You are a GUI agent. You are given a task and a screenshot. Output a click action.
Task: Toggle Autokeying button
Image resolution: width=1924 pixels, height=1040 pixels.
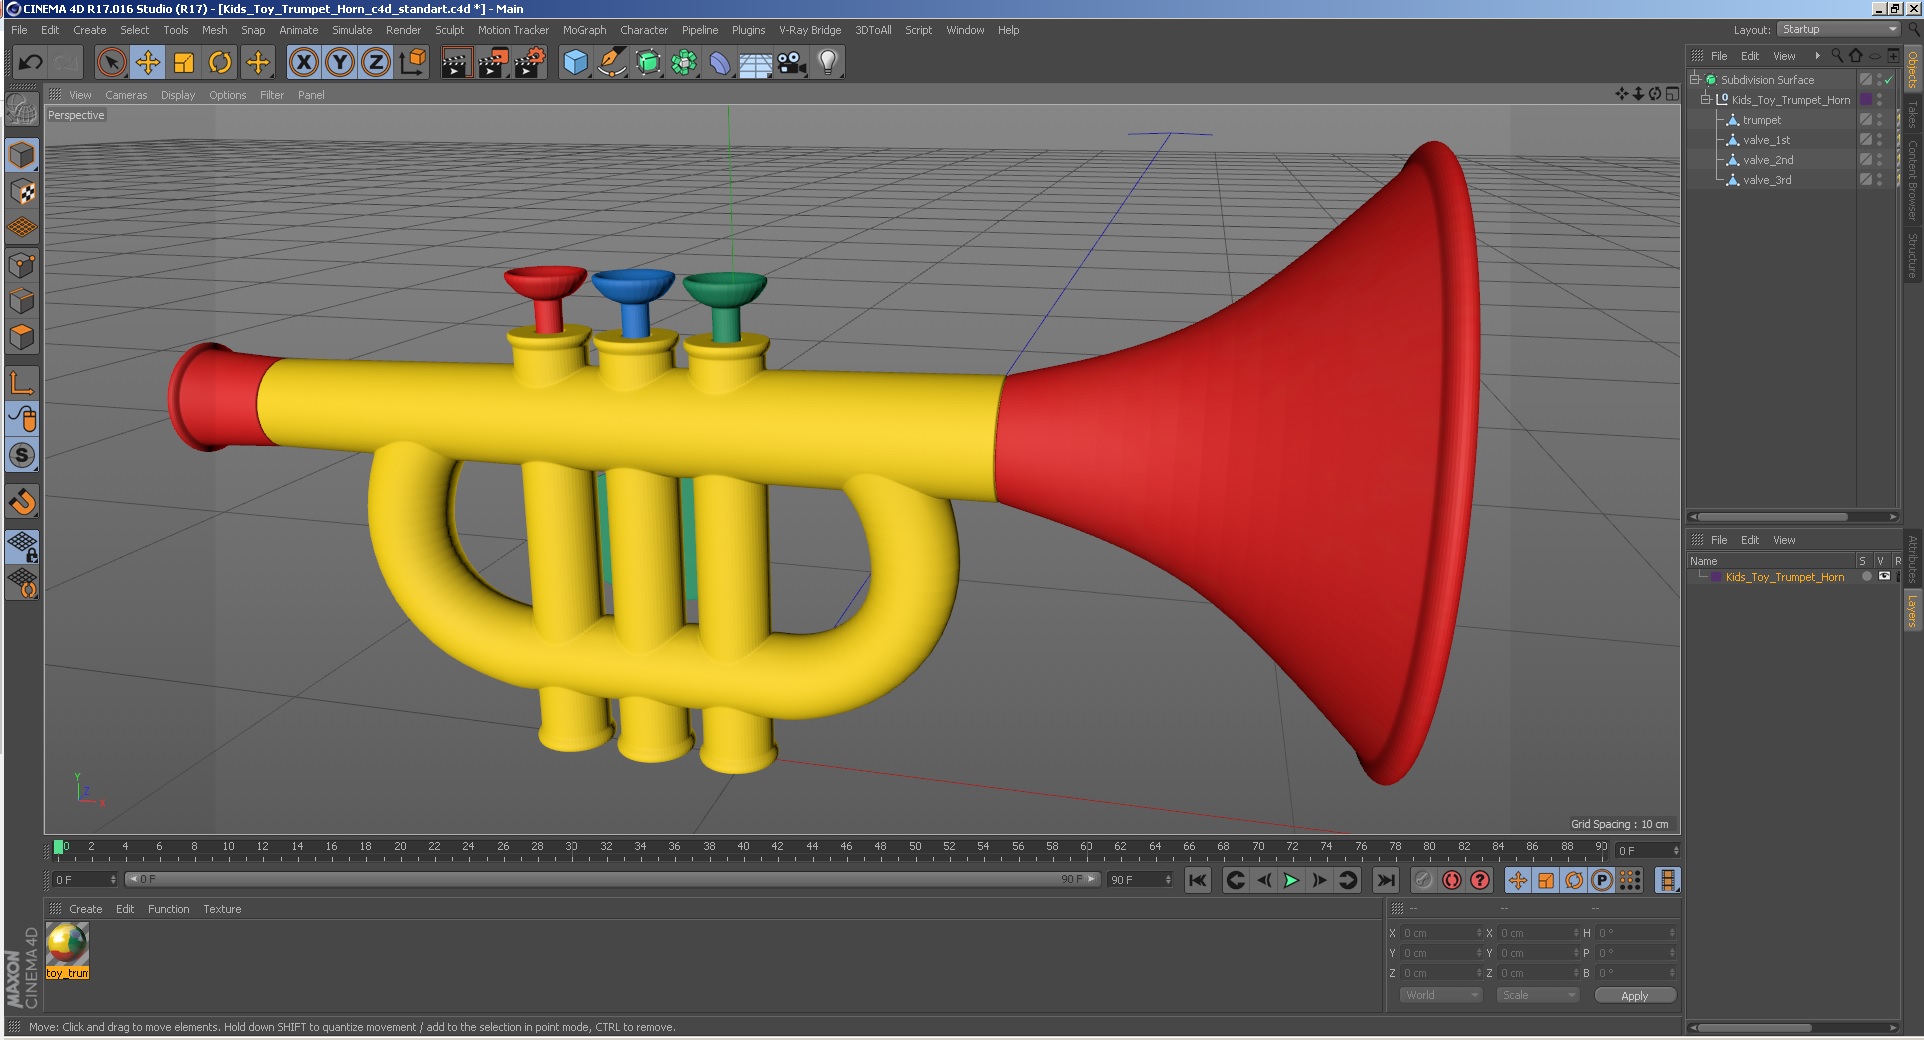pyautogui.click(x=1452, y=880)
